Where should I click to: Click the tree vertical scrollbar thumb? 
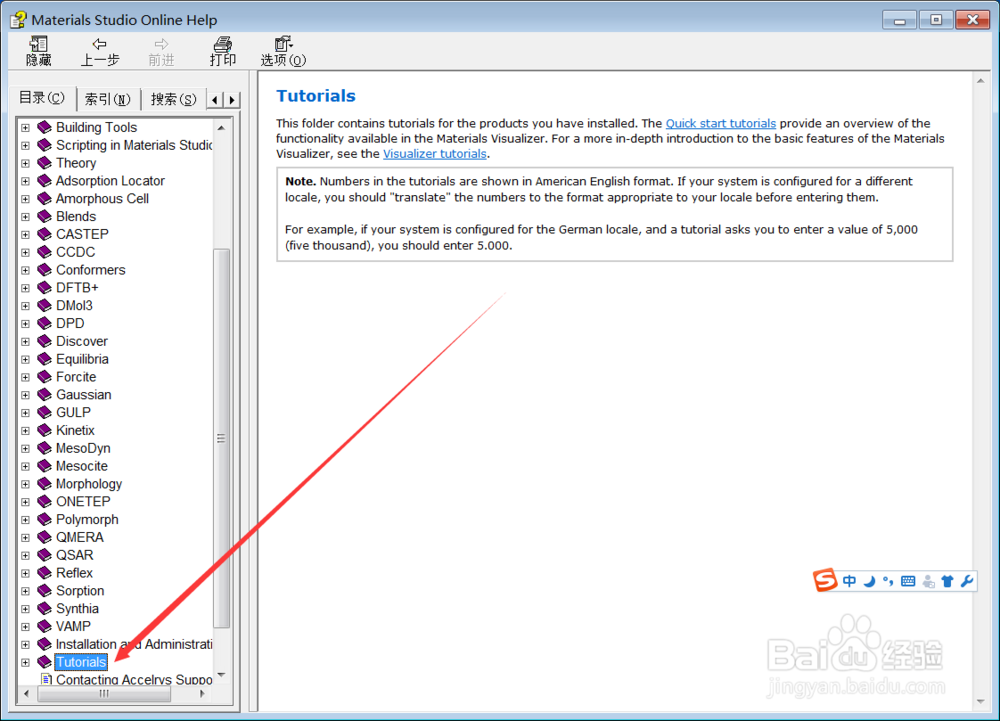click(221, 439)
